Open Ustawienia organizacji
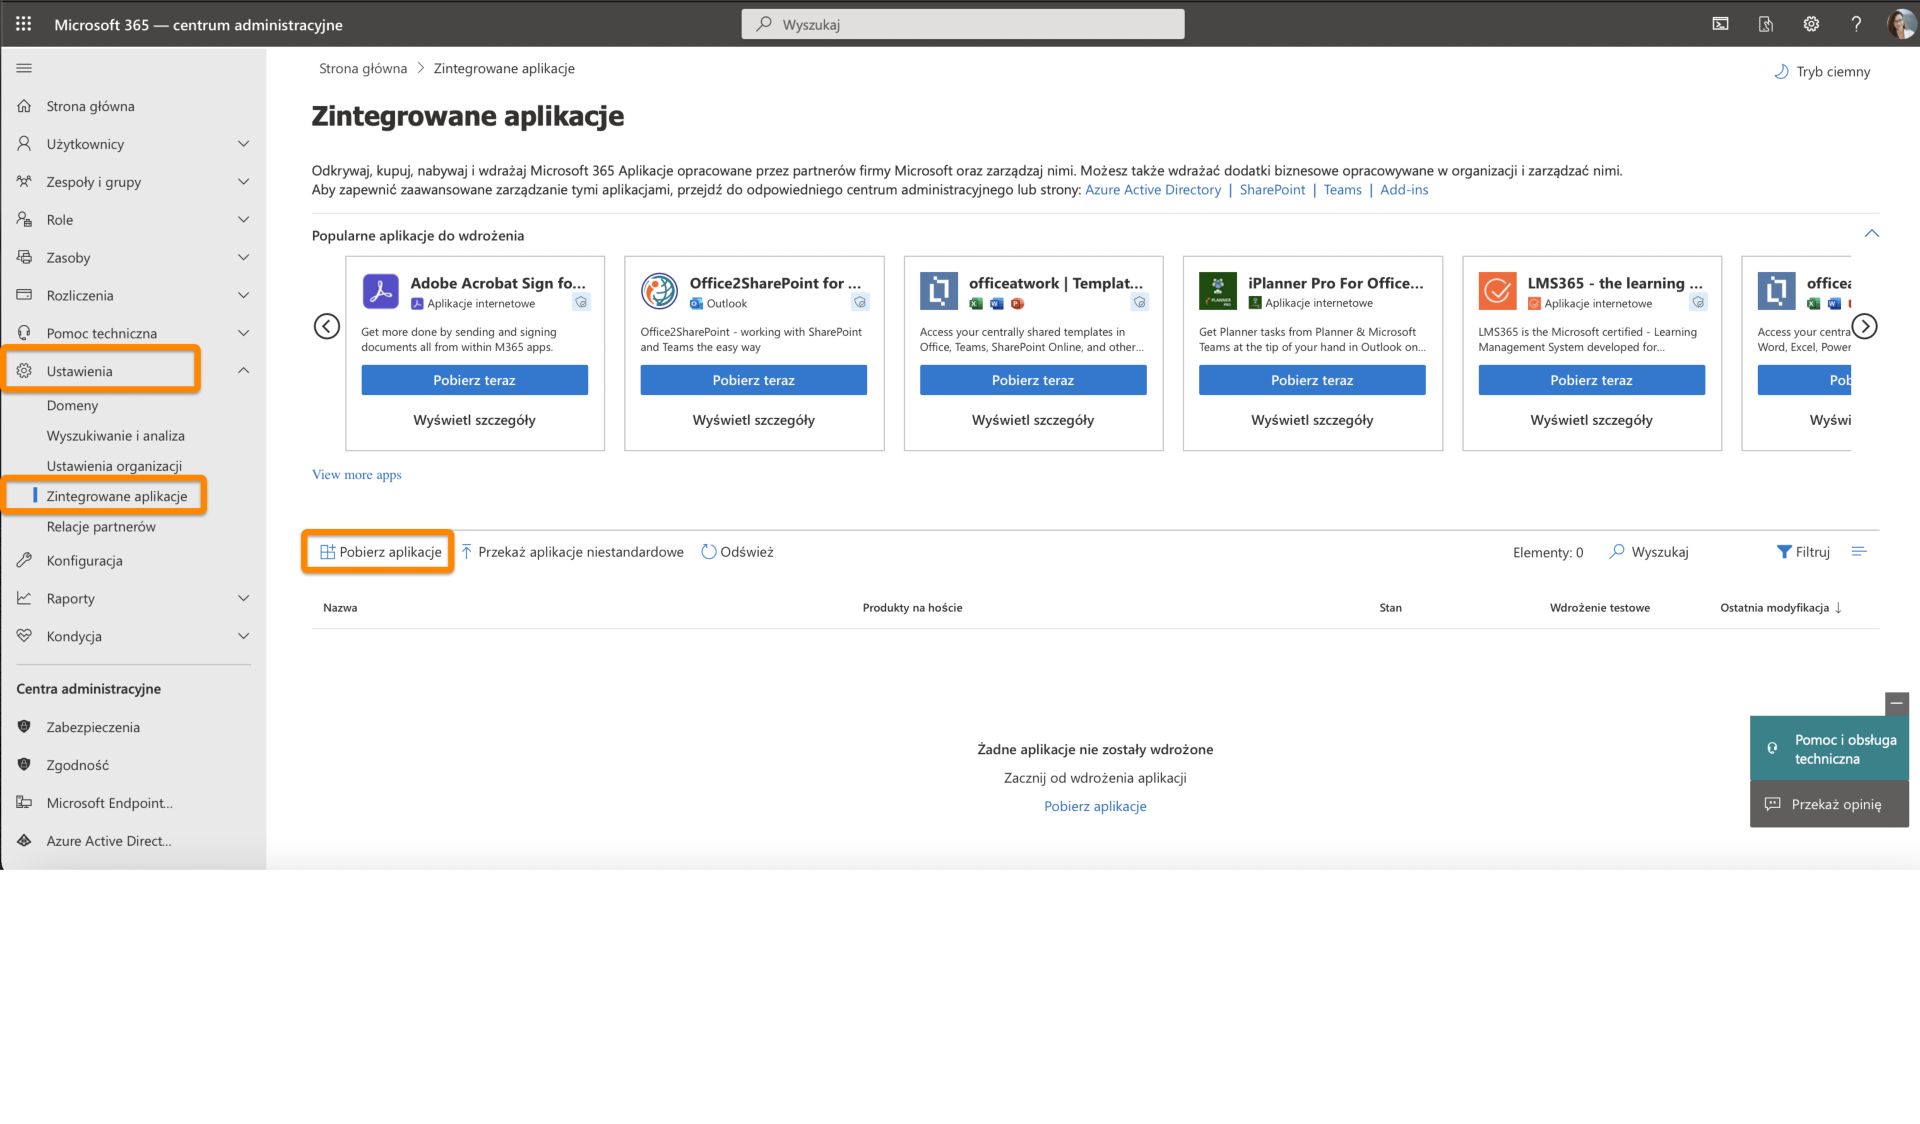Screen dimensions: 1920x1124 [114, 466]
